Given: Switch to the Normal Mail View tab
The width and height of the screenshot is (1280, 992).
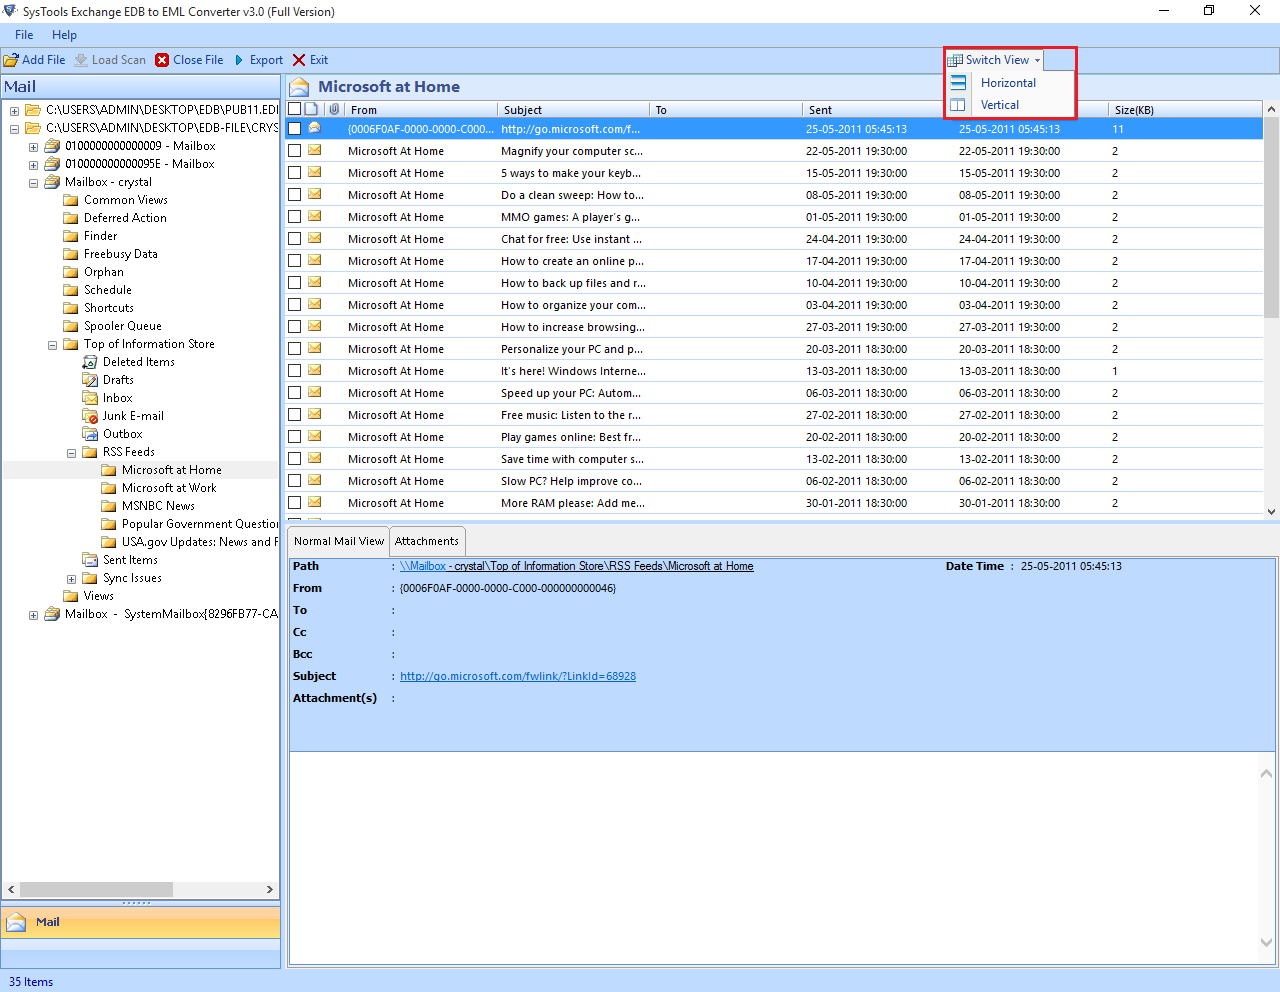Looking at the screenshot, I should pyautogui.click(x=338, y=541).
